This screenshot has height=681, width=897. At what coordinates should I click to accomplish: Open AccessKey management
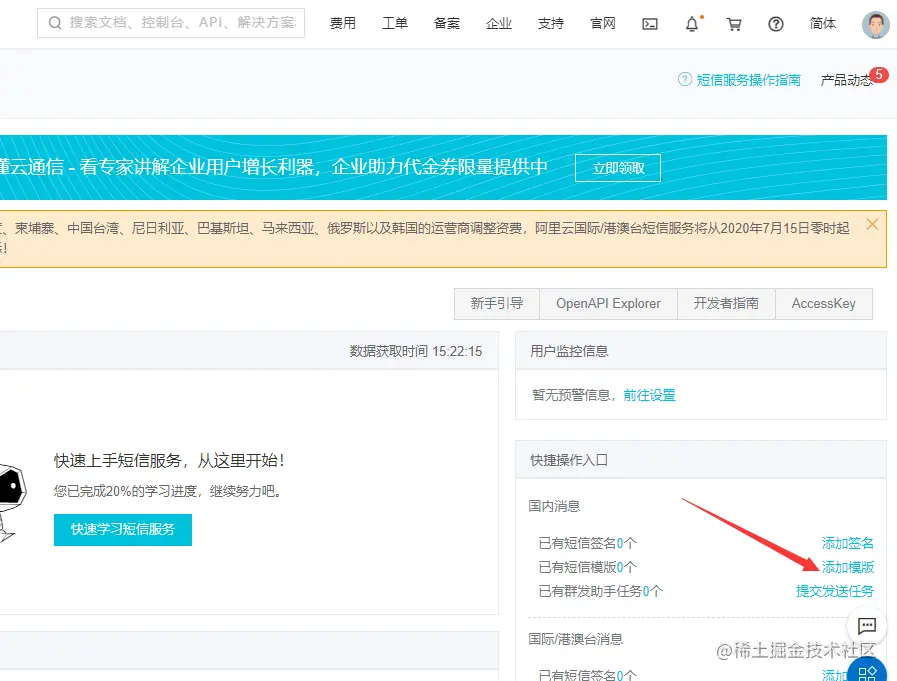pyautogui.click(x=824, y=303)
